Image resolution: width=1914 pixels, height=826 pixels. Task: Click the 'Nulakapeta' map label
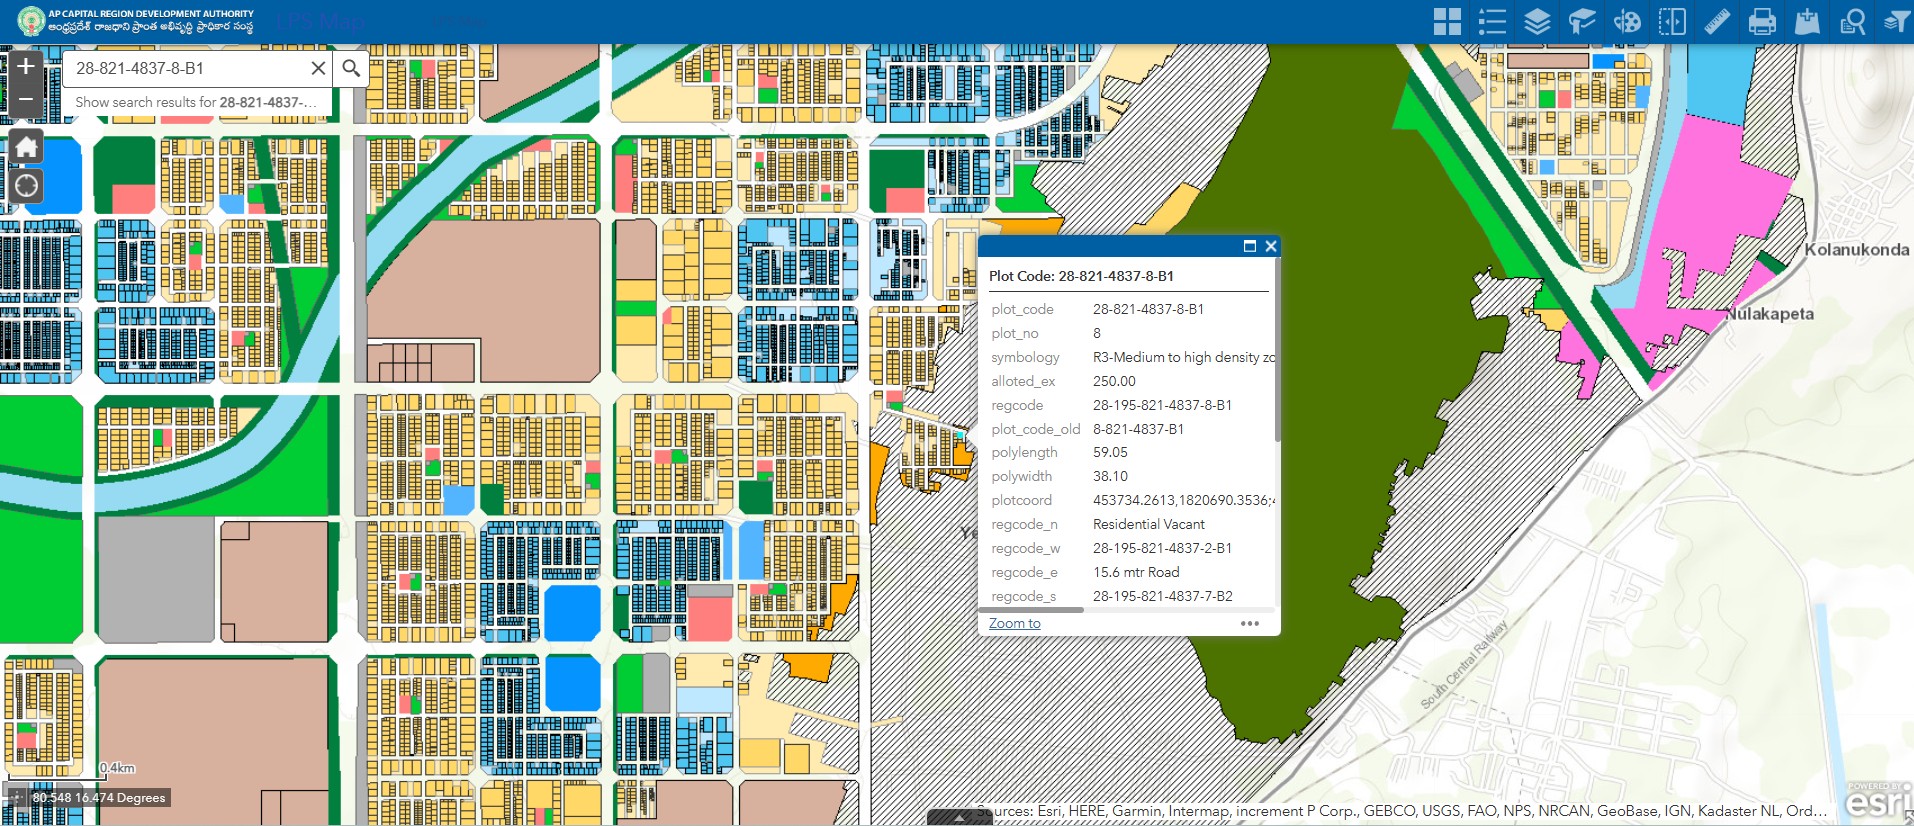pos(1769,314)
